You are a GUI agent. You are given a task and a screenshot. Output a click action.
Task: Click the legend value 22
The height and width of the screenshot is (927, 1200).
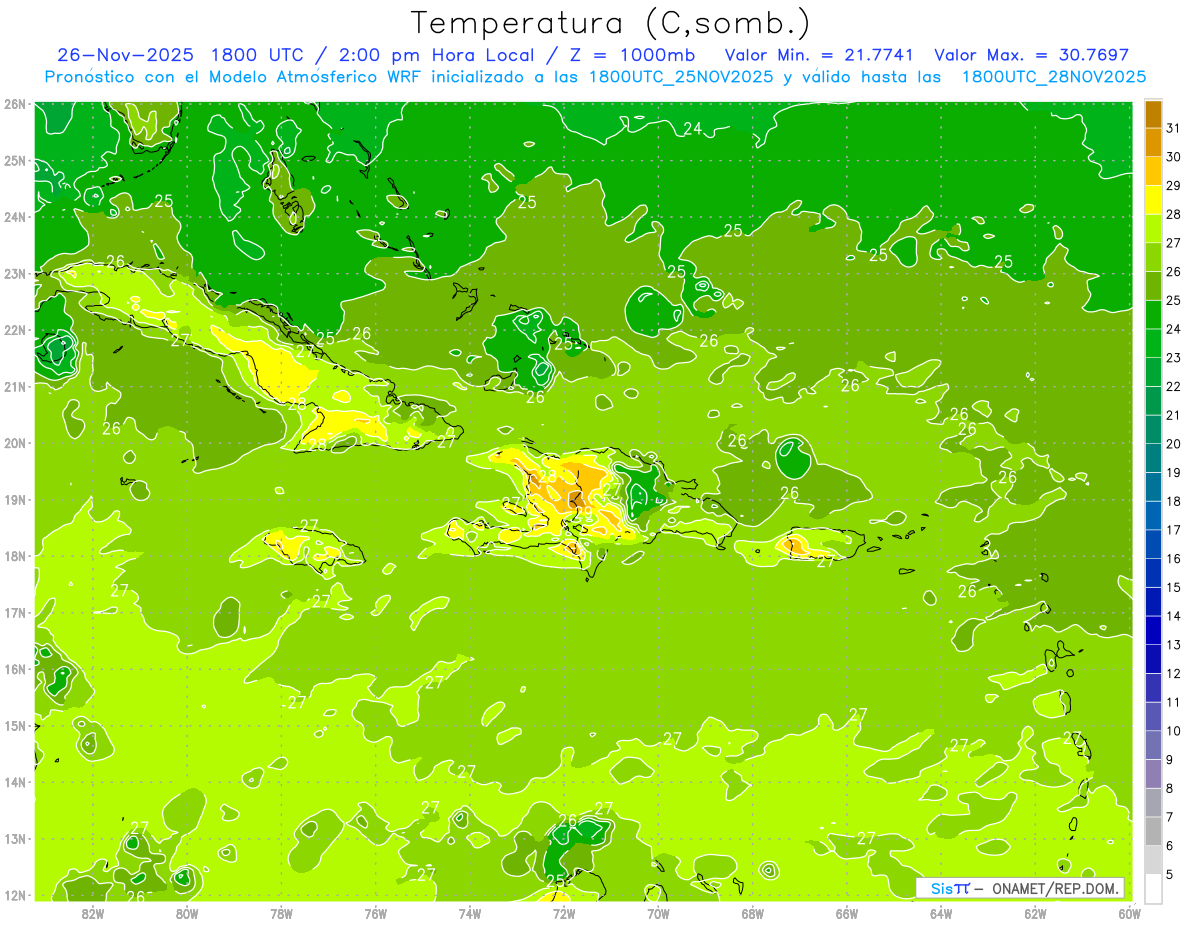pyautogui.click(x=1174, y=387)
